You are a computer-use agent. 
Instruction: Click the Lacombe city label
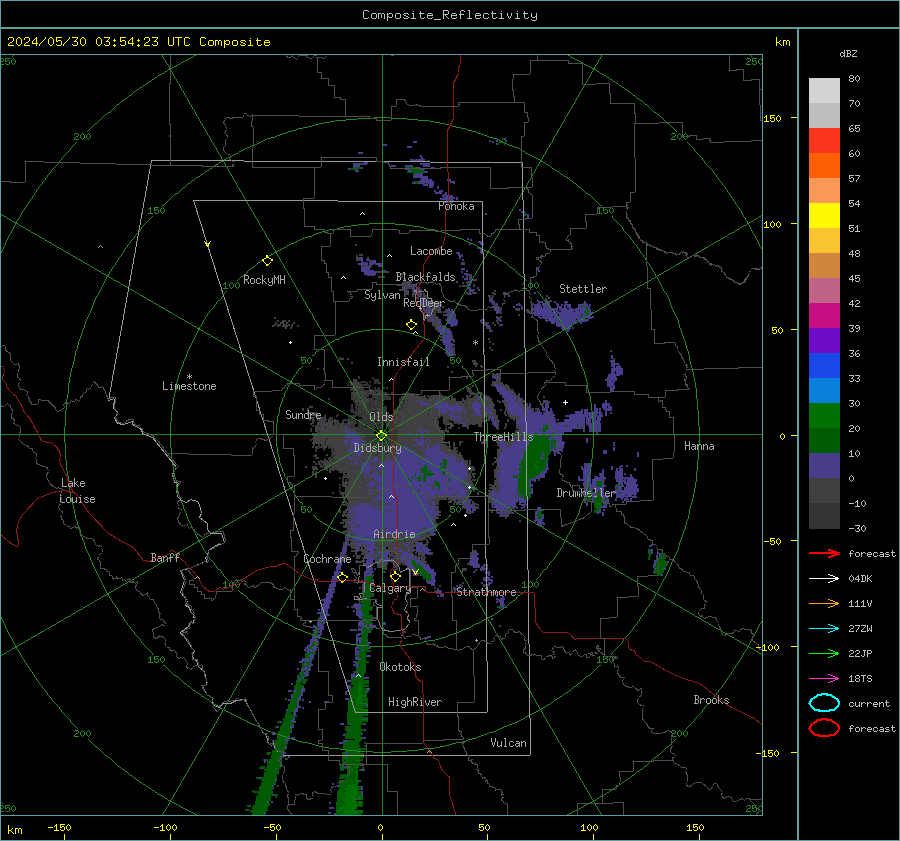click(x=431, y=251)
